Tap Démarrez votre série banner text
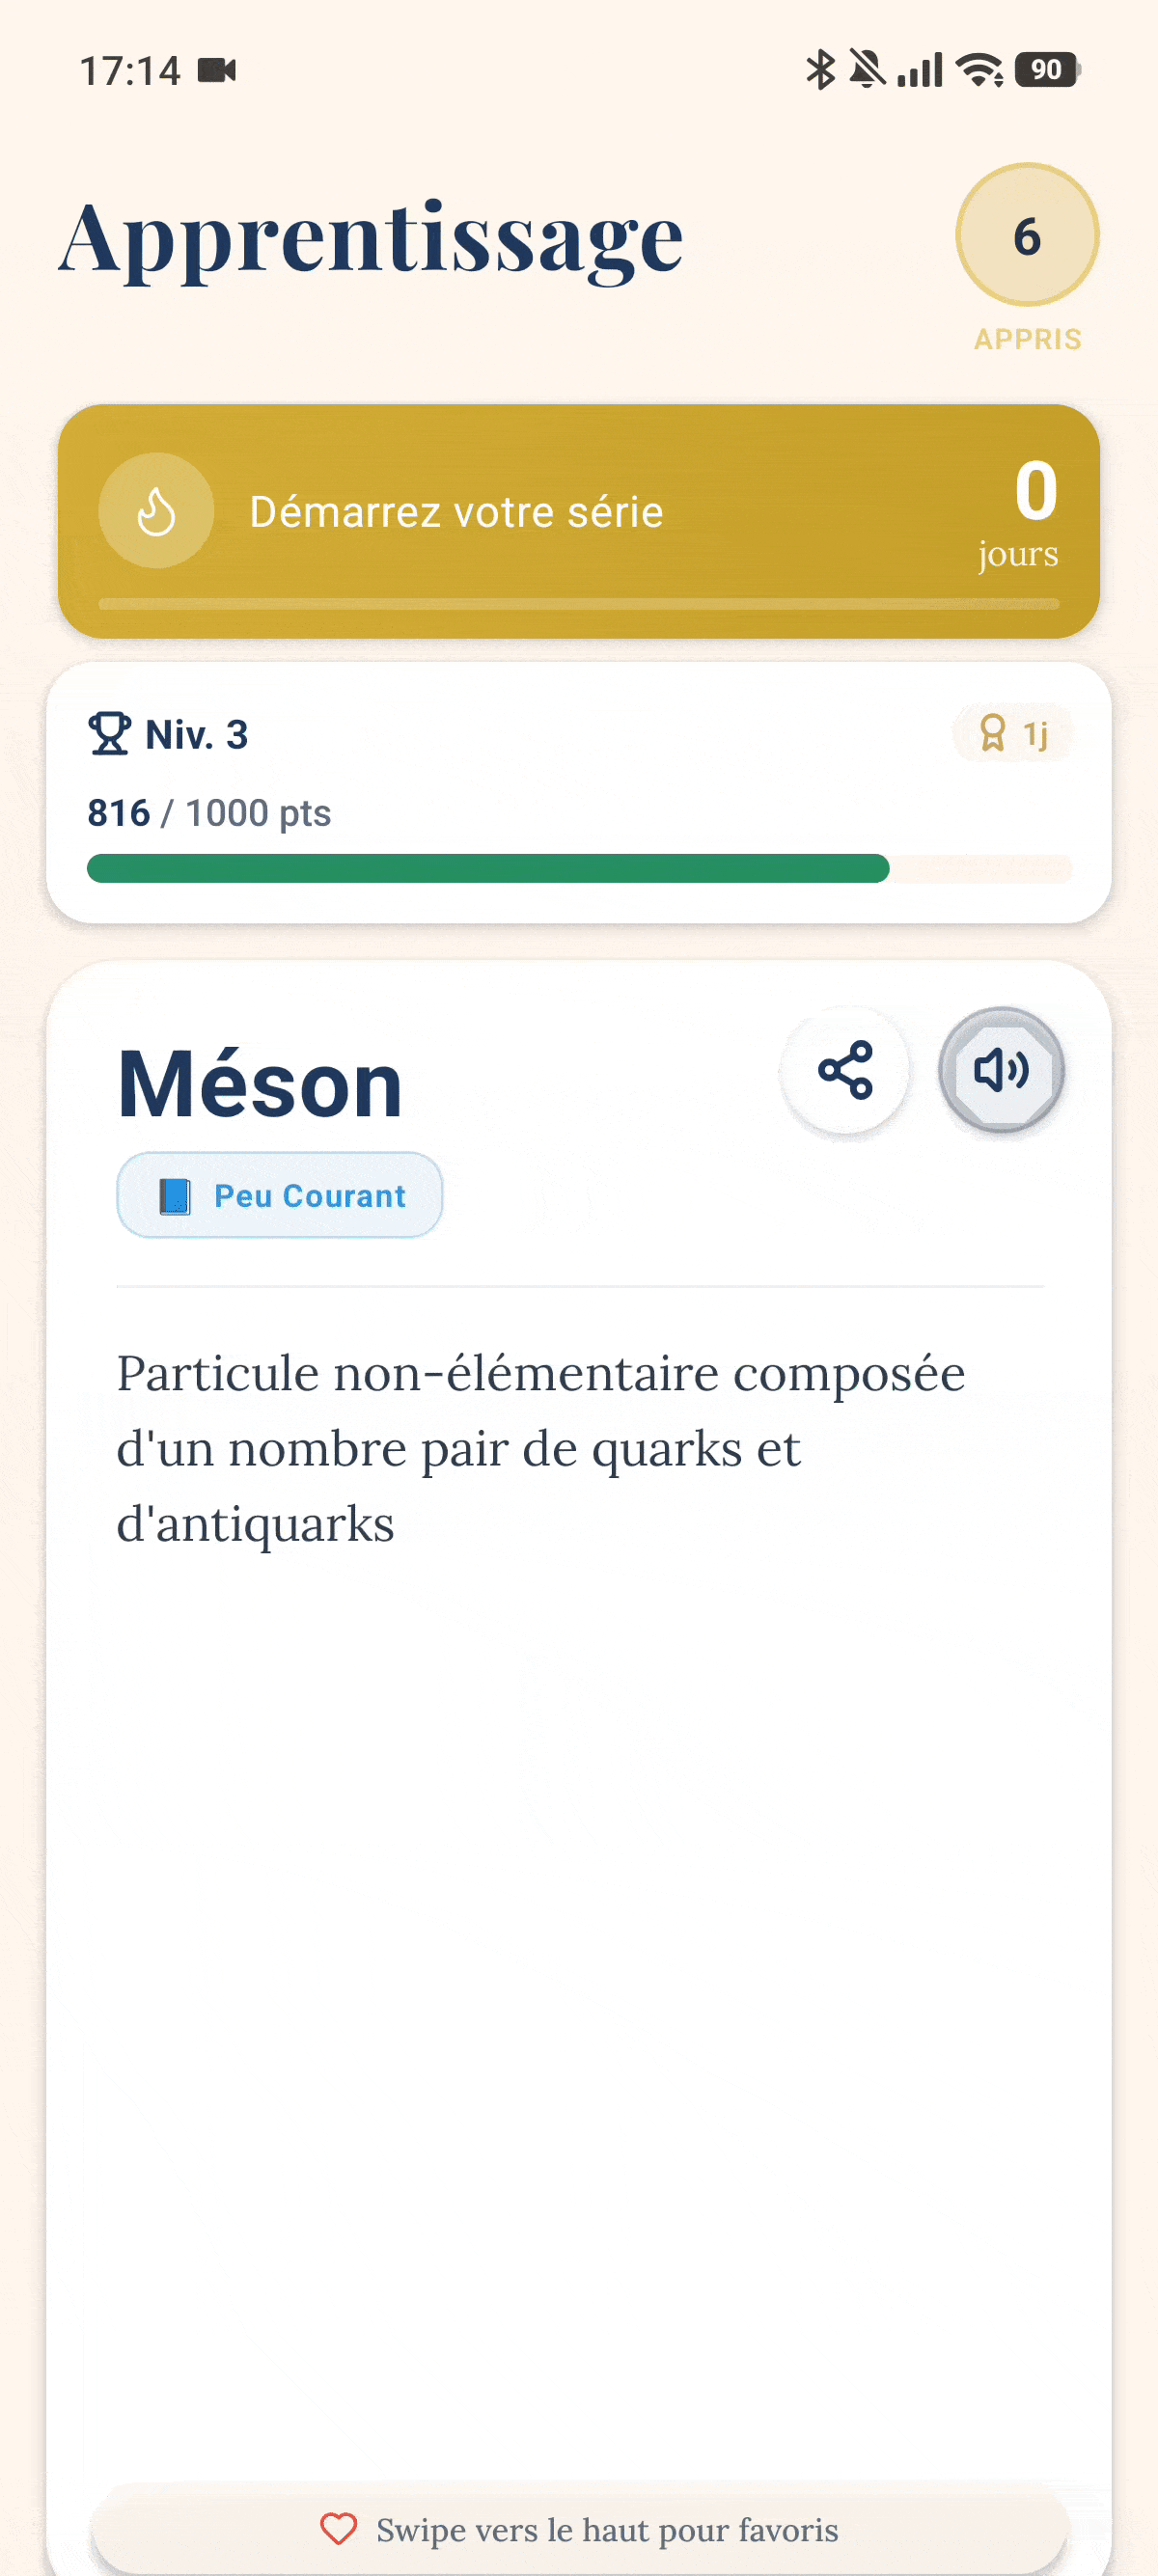The image size is (1158, 2576). tap(456, 512)
